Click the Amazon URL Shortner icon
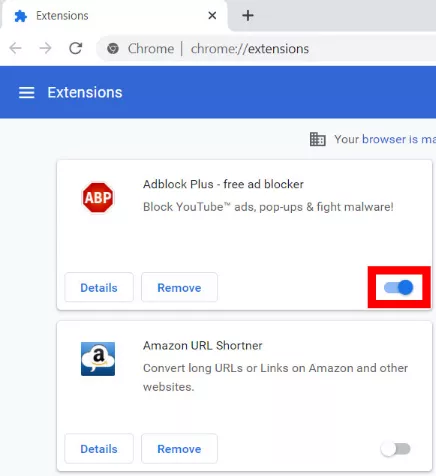The height and width of the screenshot is (476, 436). pos(98,359)
